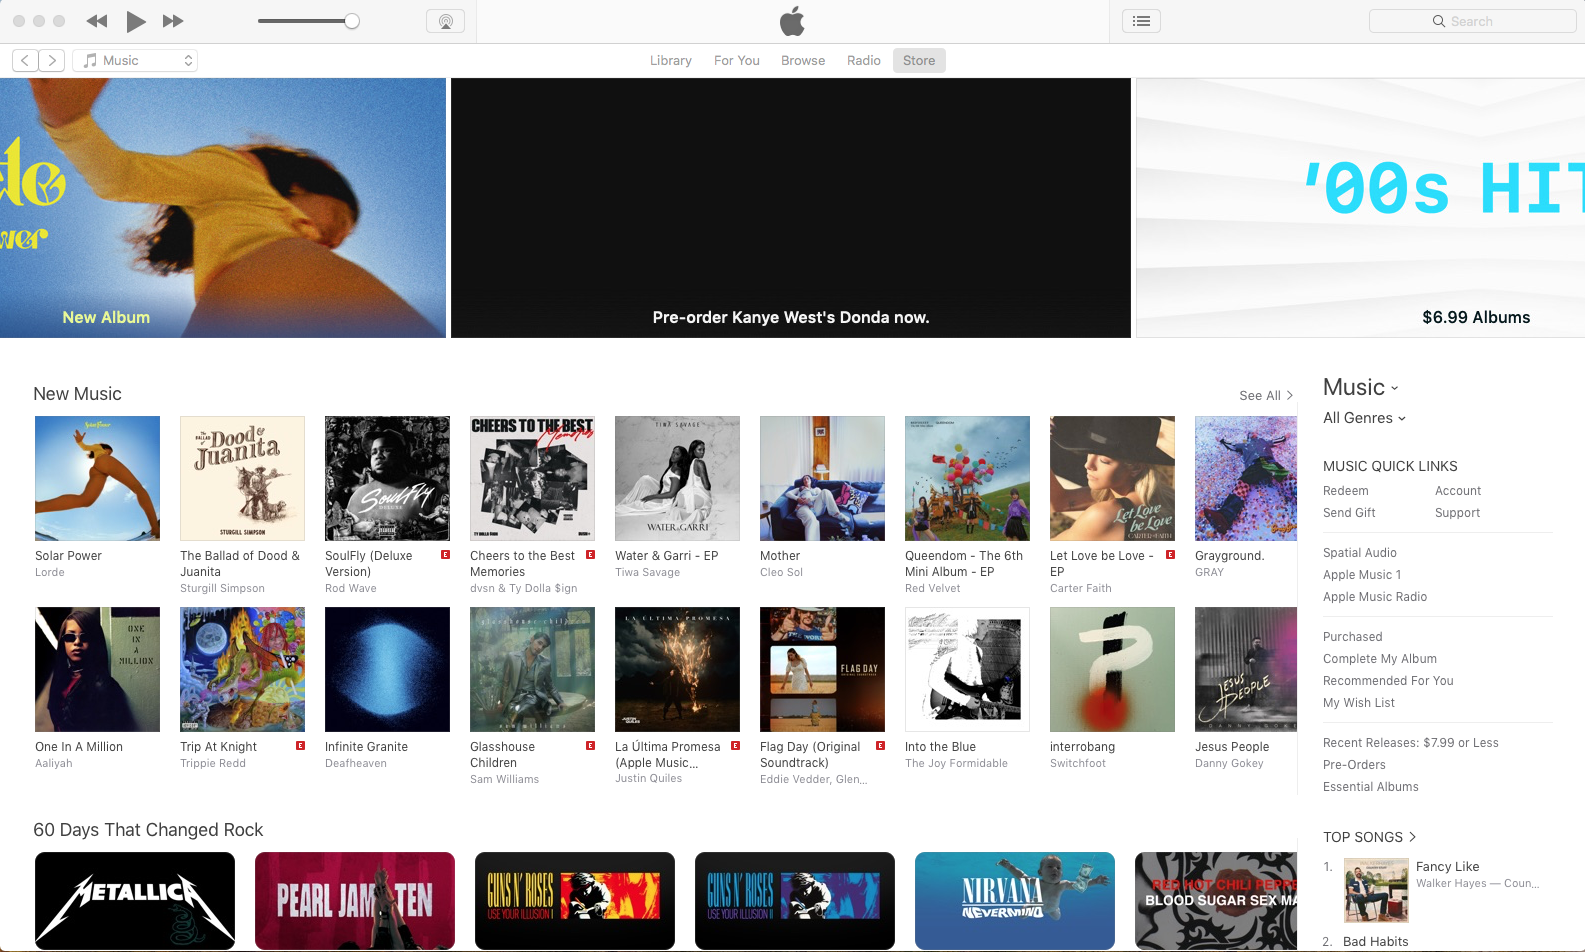Image resolution: width=1585 pixels, height=952 pixels.
Task: Open the Jesus People album cover
Action: click(x=1246, y=669)
